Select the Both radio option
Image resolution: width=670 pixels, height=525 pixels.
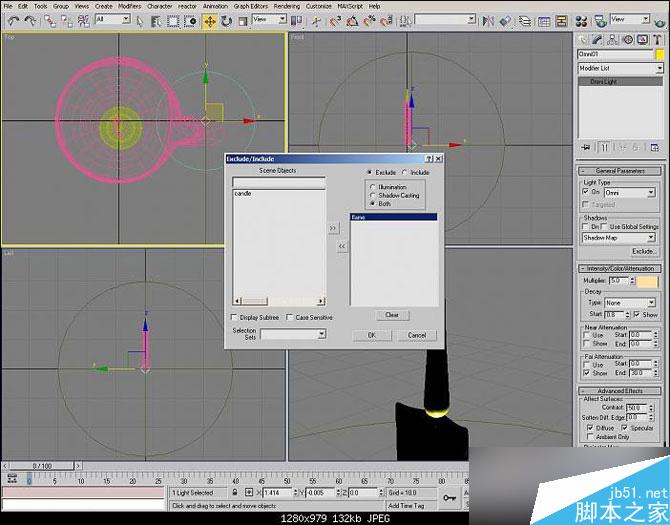click(373, 204)
